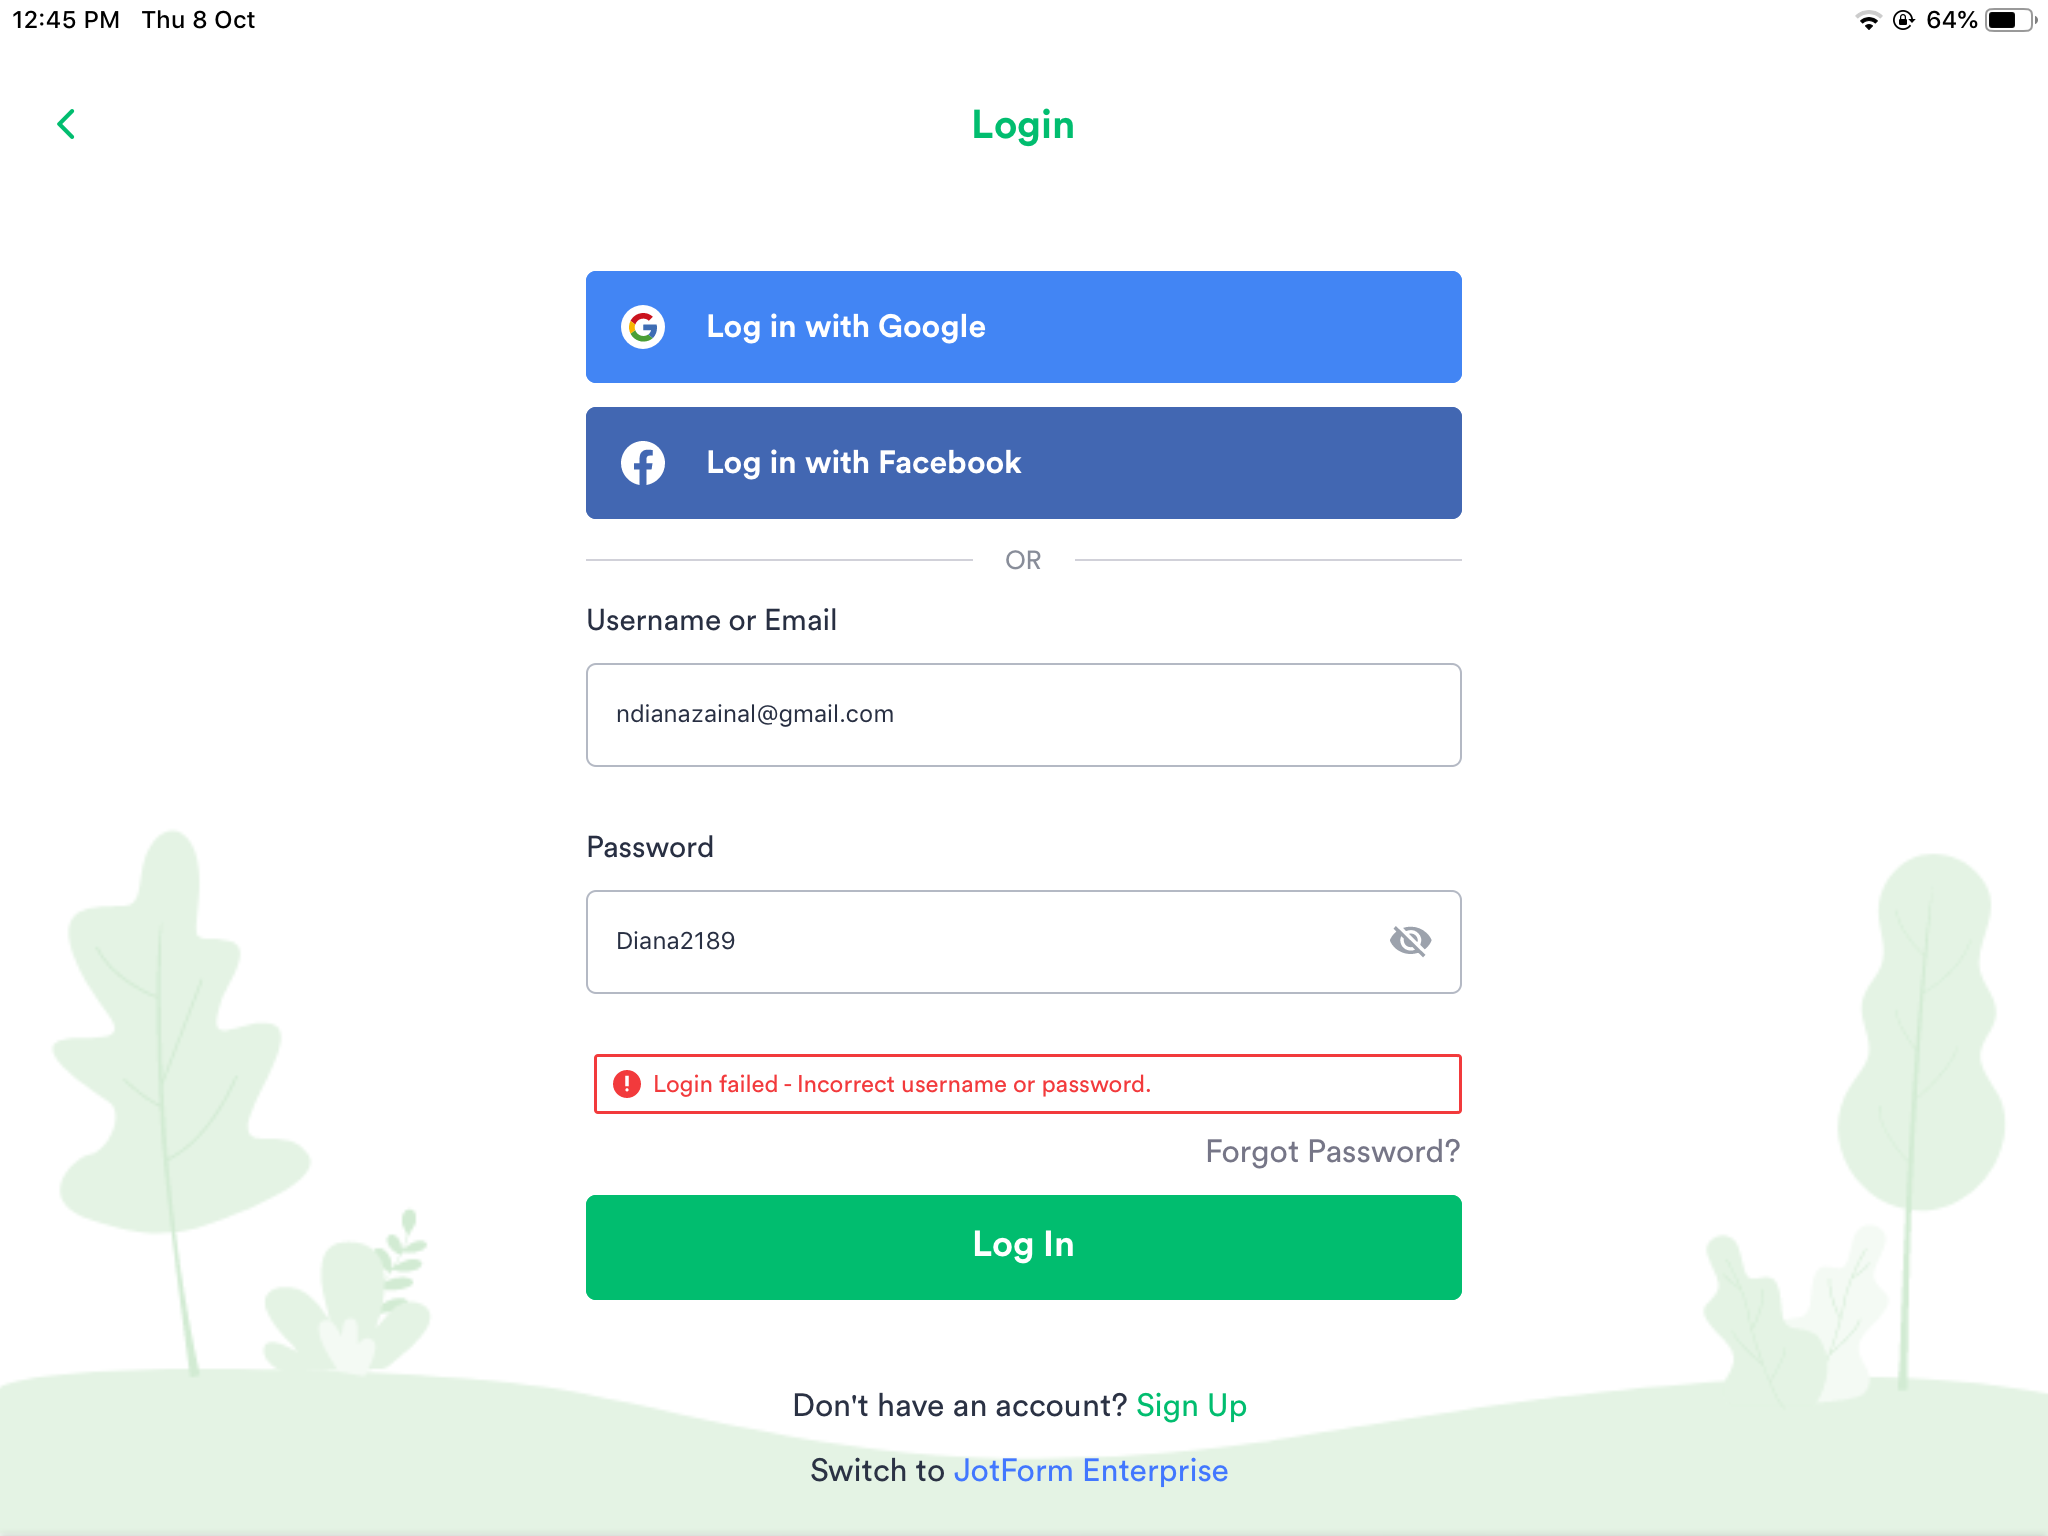The image size is (2048, 1536).
Task: Click Switch to JotForm Enterprise link
Action: tap(1021, 1470)
